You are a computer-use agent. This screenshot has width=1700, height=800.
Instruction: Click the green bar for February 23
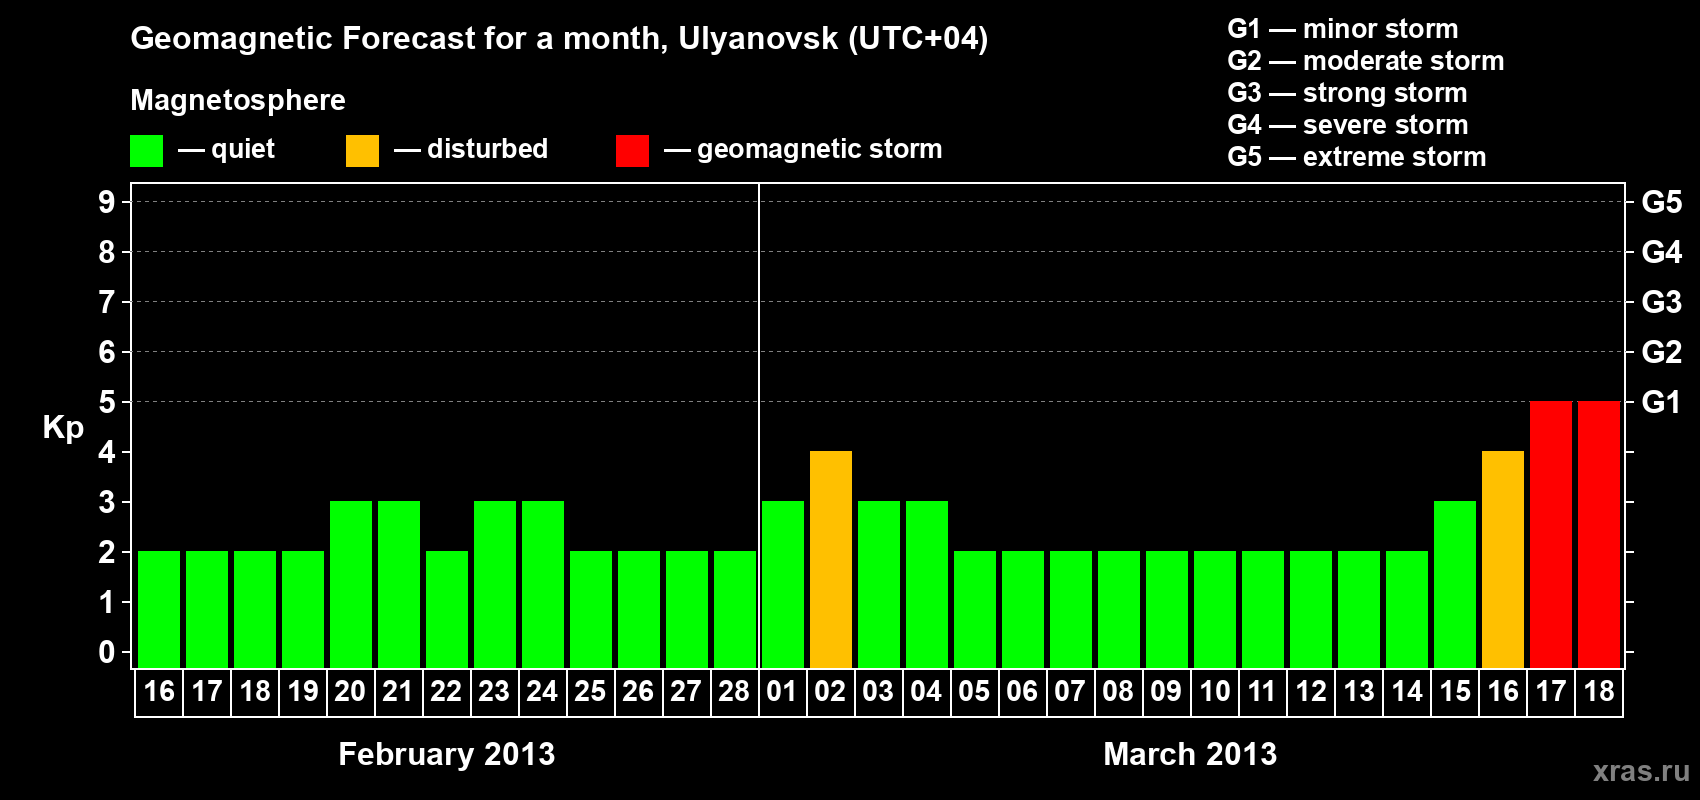[x=495, y=584]
